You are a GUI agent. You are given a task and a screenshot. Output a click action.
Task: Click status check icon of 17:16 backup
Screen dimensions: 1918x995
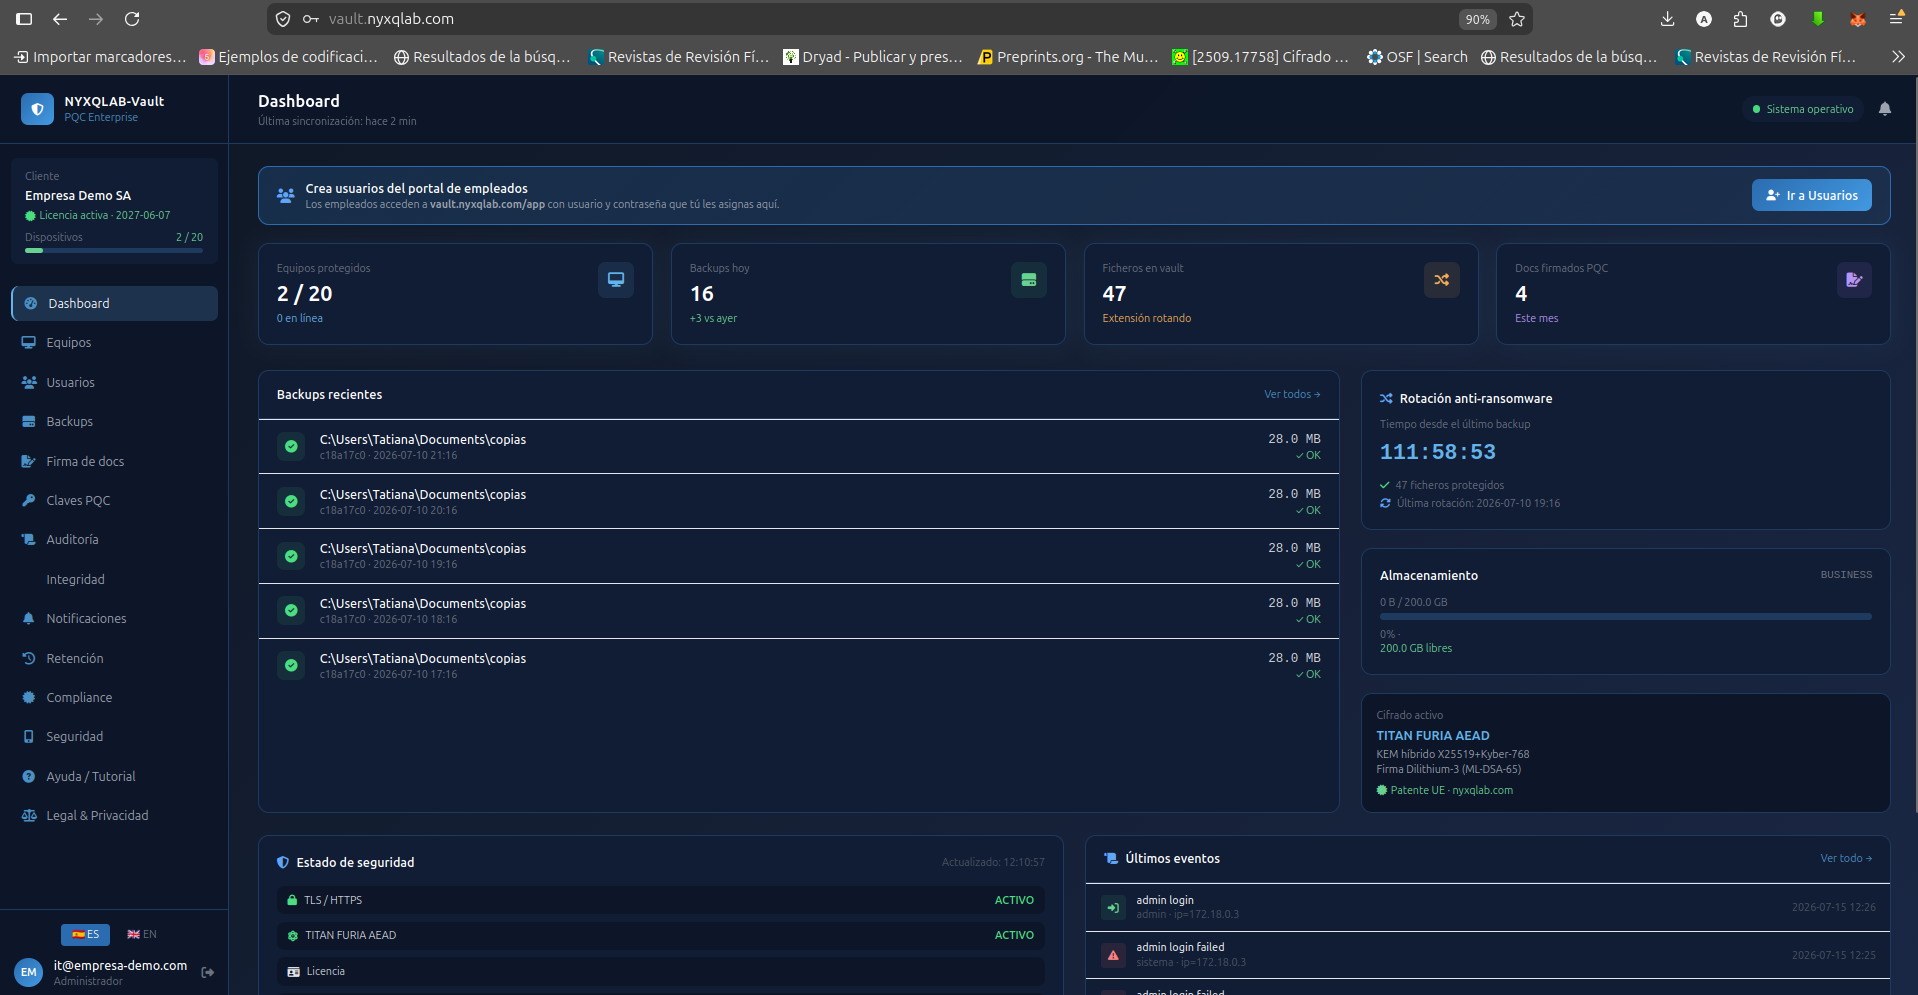291,665
